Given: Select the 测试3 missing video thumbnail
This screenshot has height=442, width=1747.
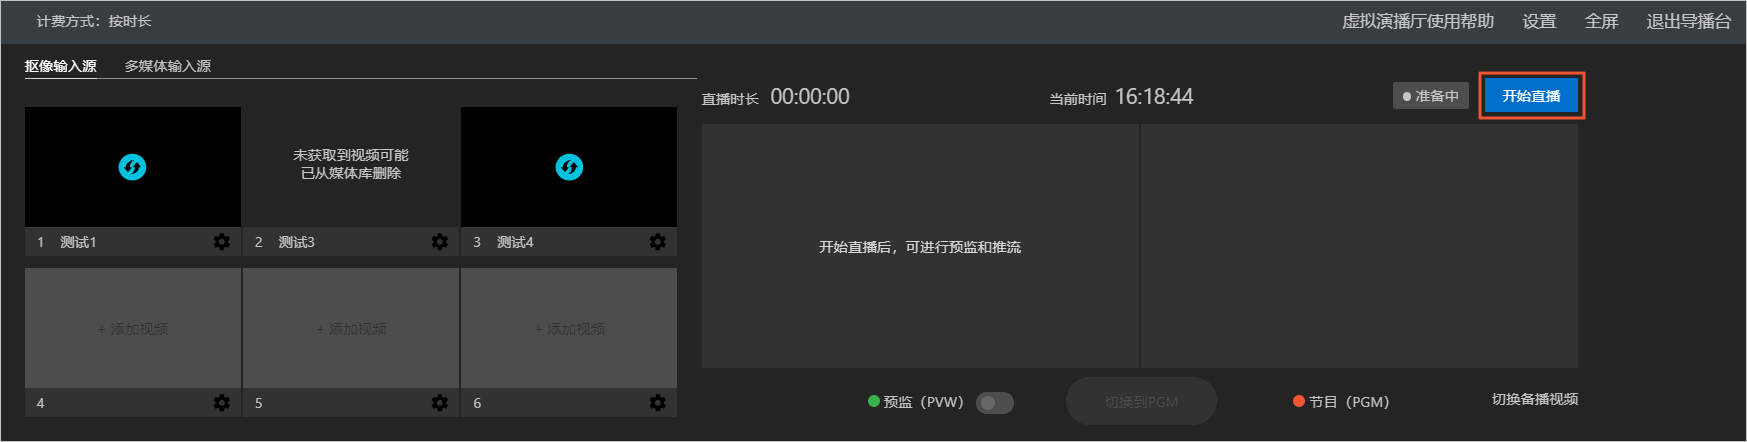Looking at the screenshot, I should click(351, 167).
